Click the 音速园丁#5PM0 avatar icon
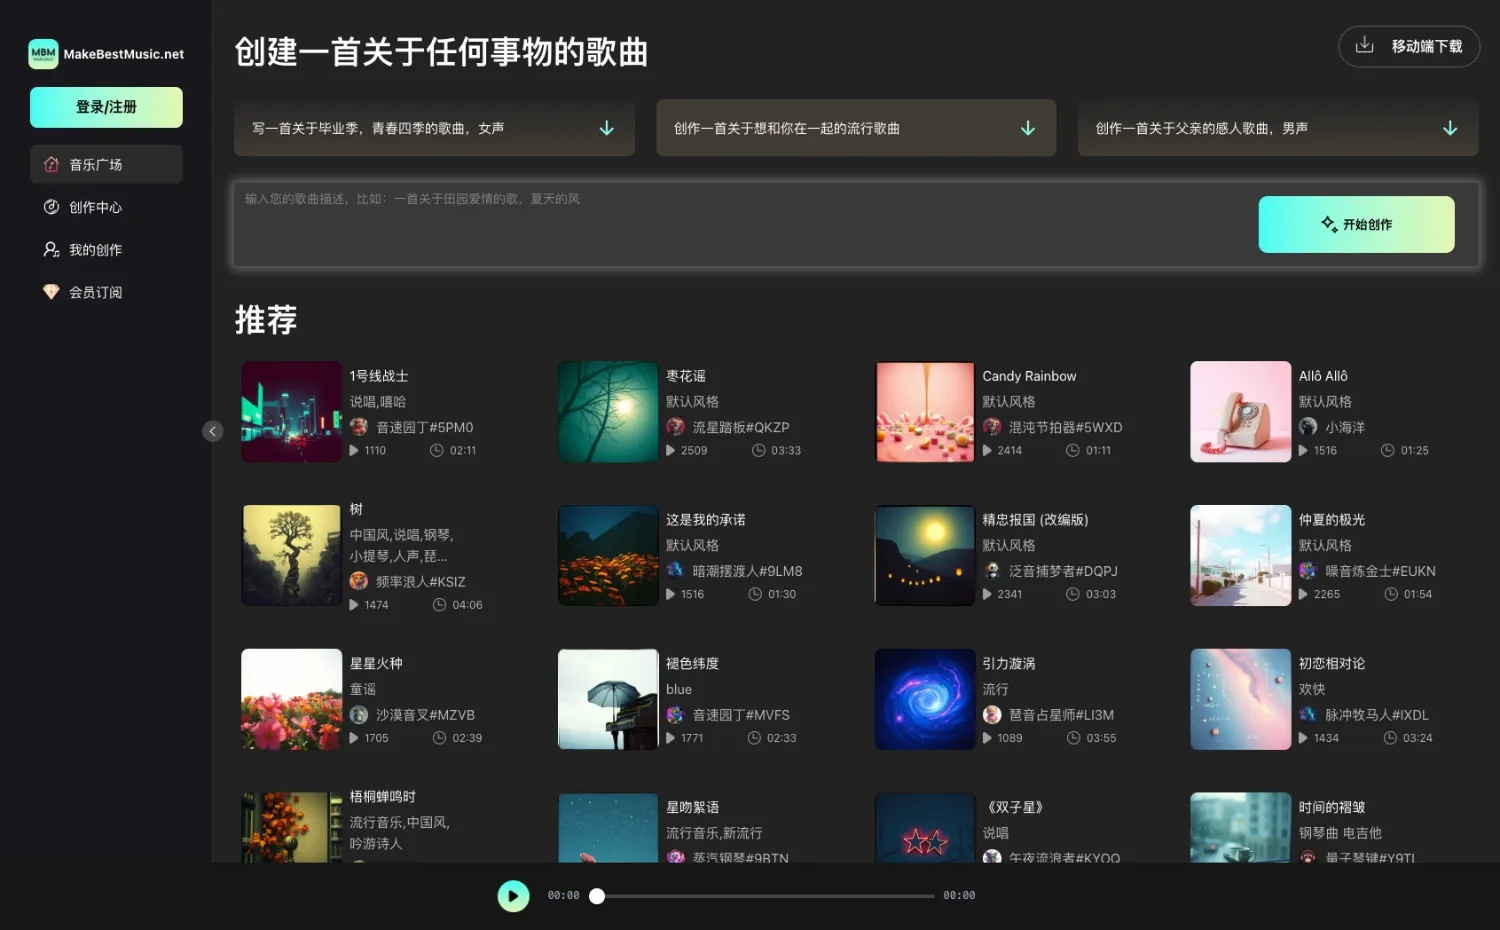Screen dimensions: 1500x930 (359, 427)
